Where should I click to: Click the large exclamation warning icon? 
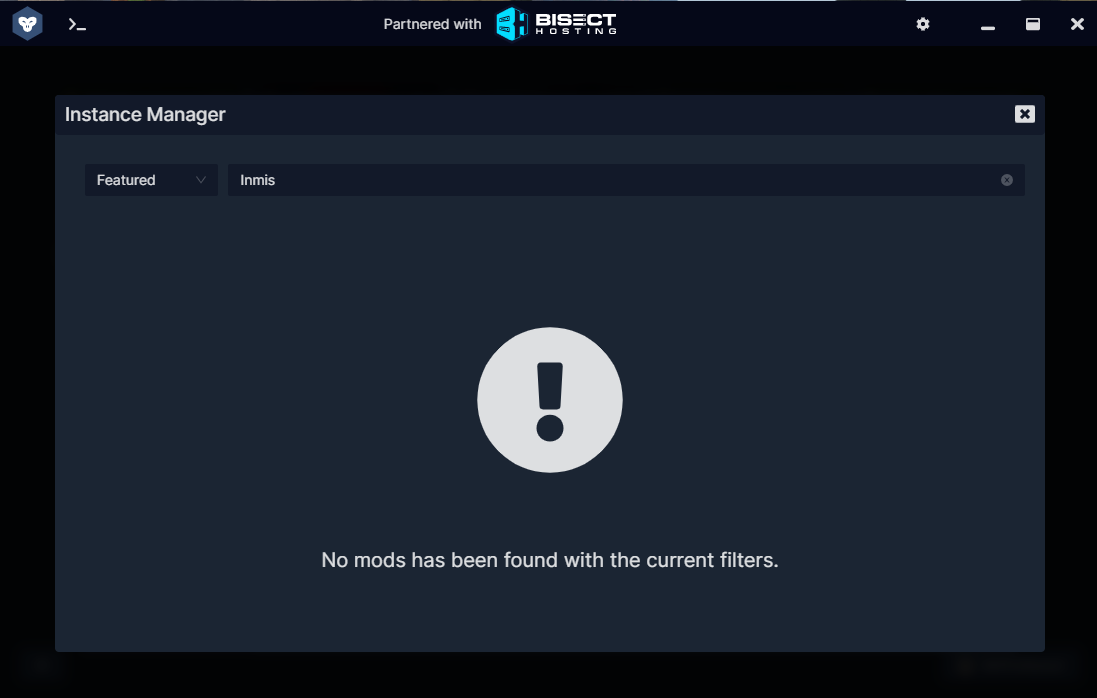point(550,400)
